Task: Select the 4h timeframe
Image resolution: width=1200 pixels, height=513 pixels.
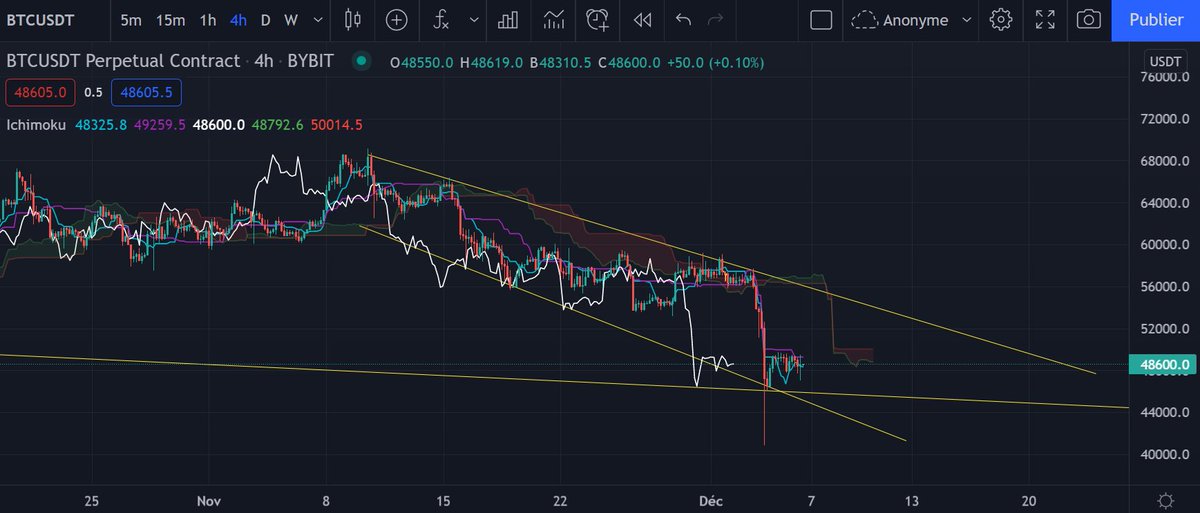Action: [x=238, y=20]
